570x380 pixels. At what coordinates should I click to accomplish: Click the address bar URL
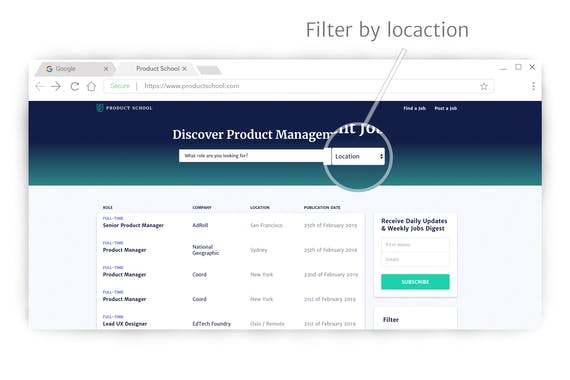pos(192,86)
